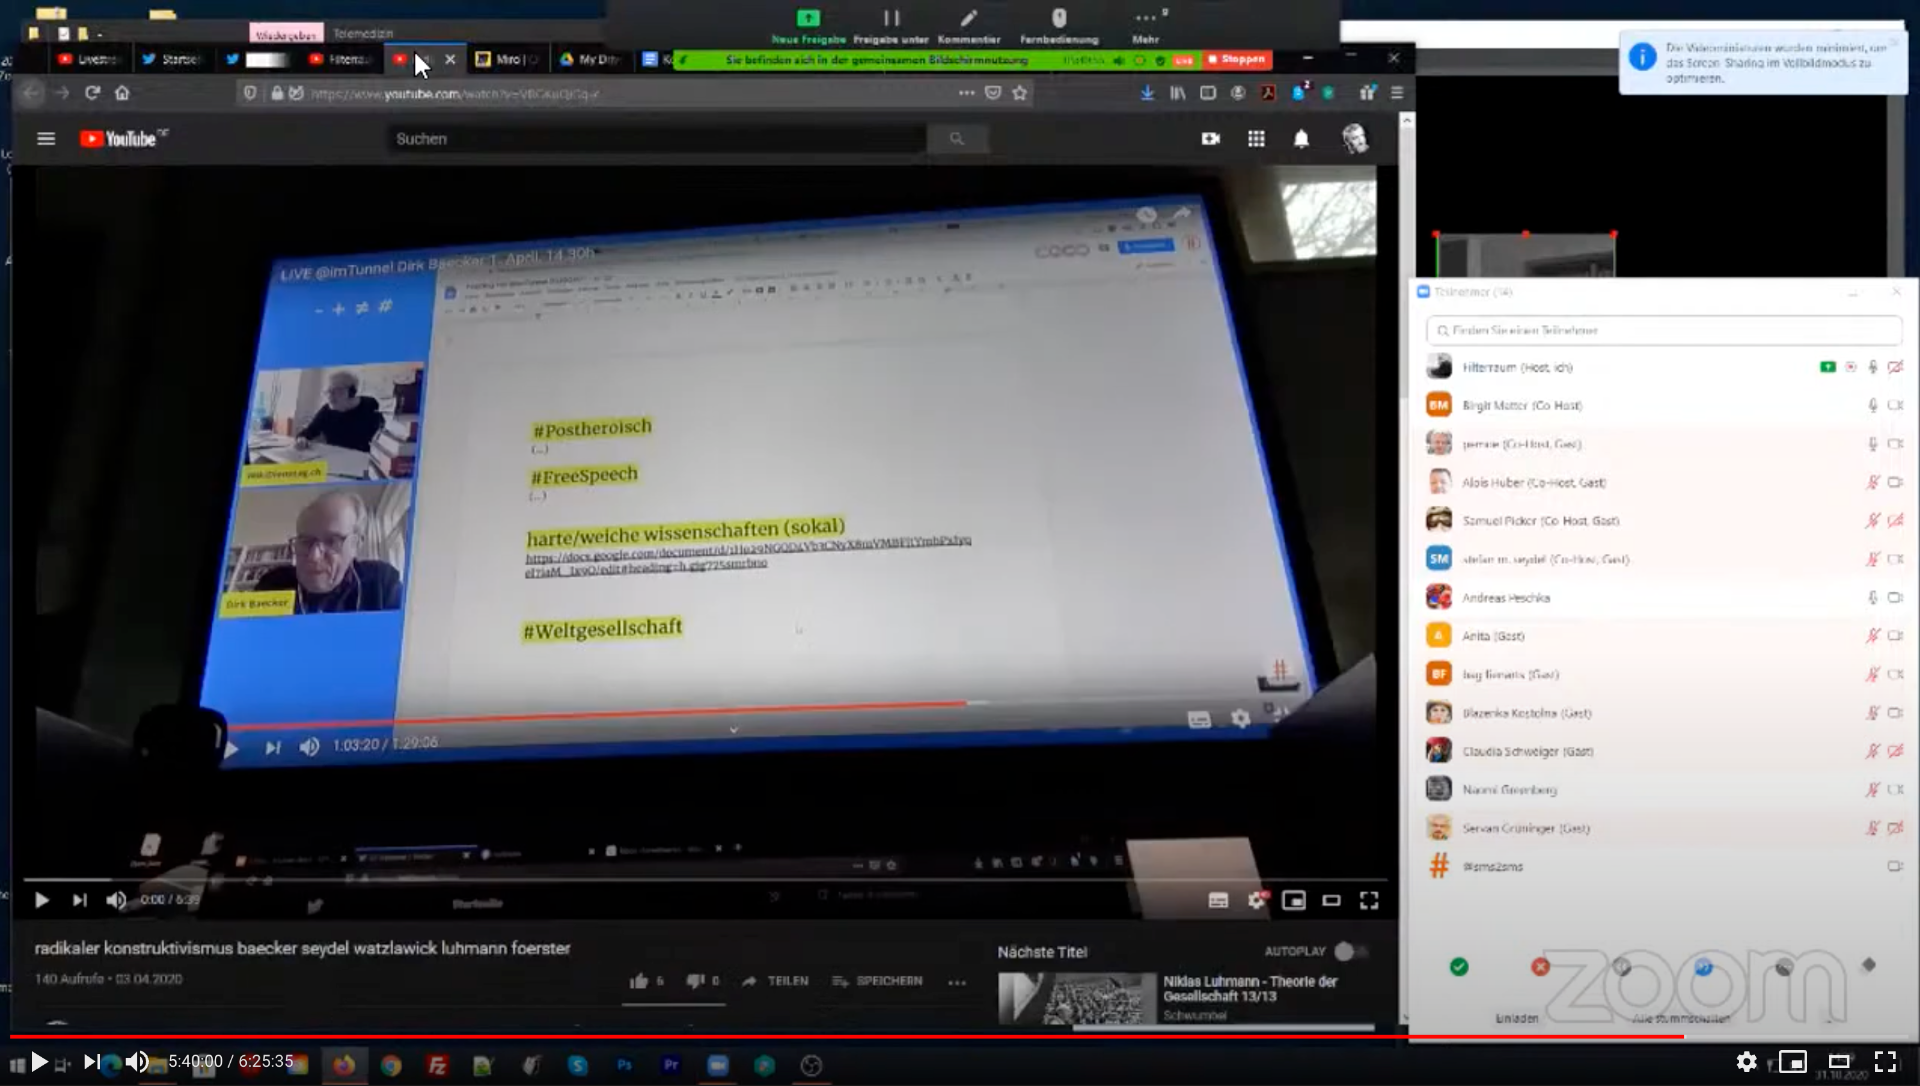Image resolution: width=1920 pixels, height=1086 pixels.
Task: Open Mehr options in Zoom toolbar
Action: coord(1146,25)
